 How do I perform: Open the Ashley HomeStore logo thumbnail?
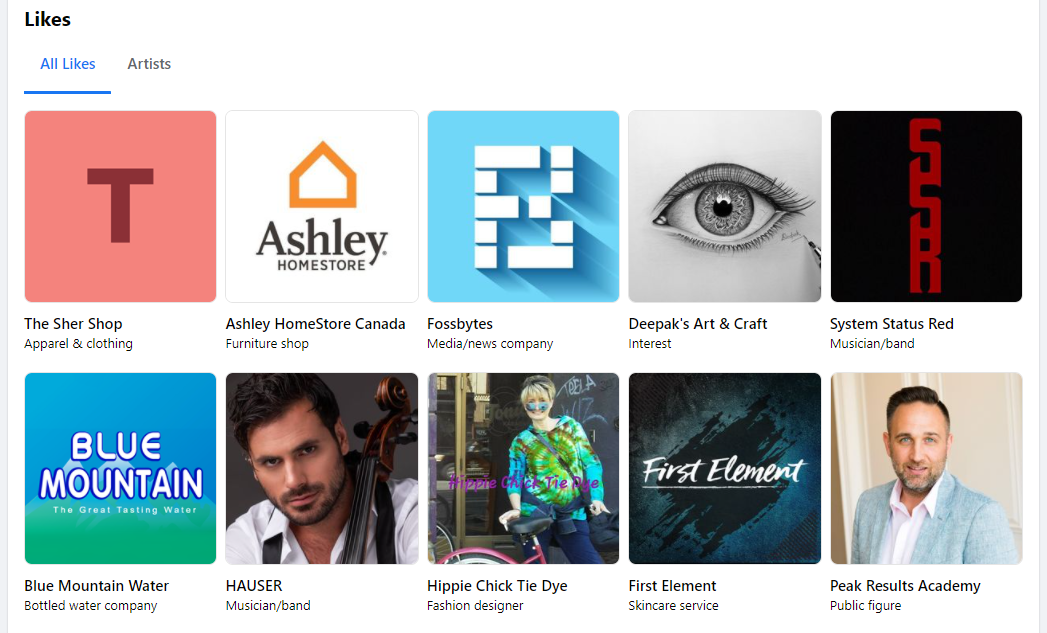[322, 206]
